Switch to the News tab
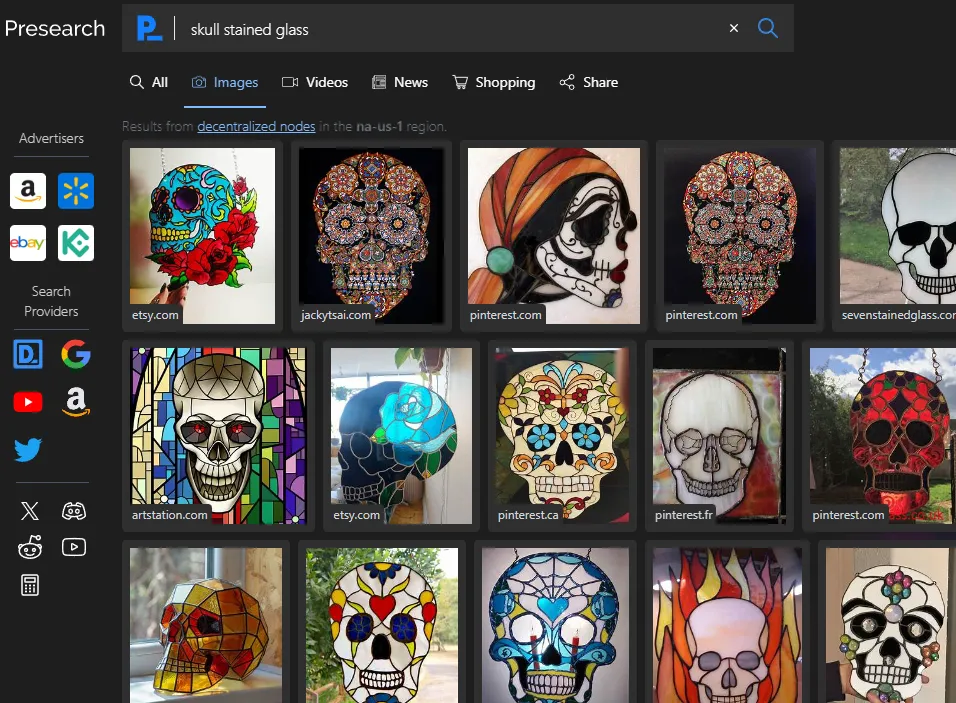This screenshot has height=703, width=956. click(x=399, y=82)
